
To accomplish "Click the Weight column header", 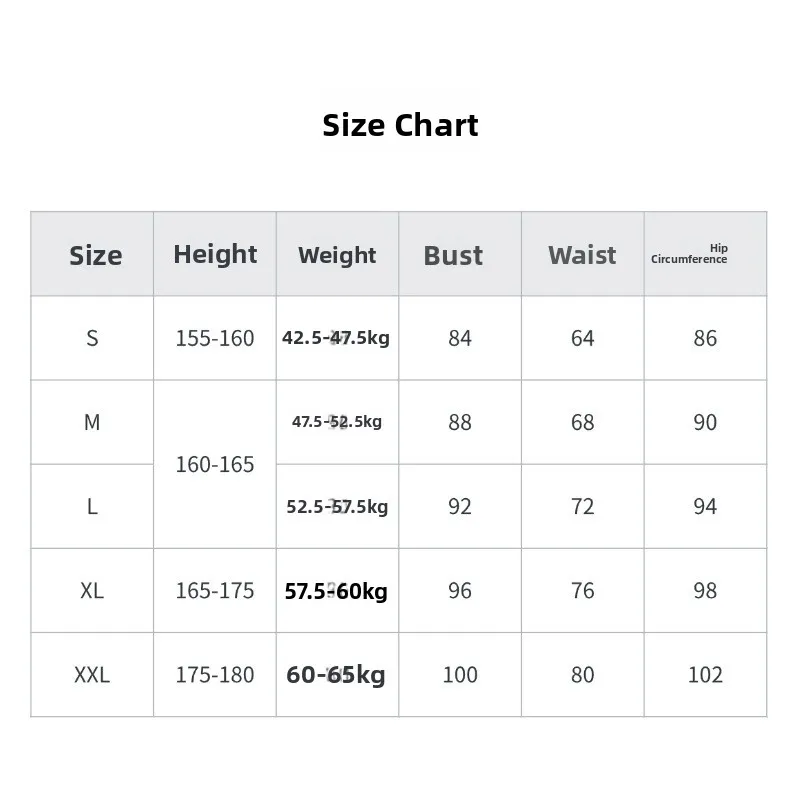I will pos(337,255).
